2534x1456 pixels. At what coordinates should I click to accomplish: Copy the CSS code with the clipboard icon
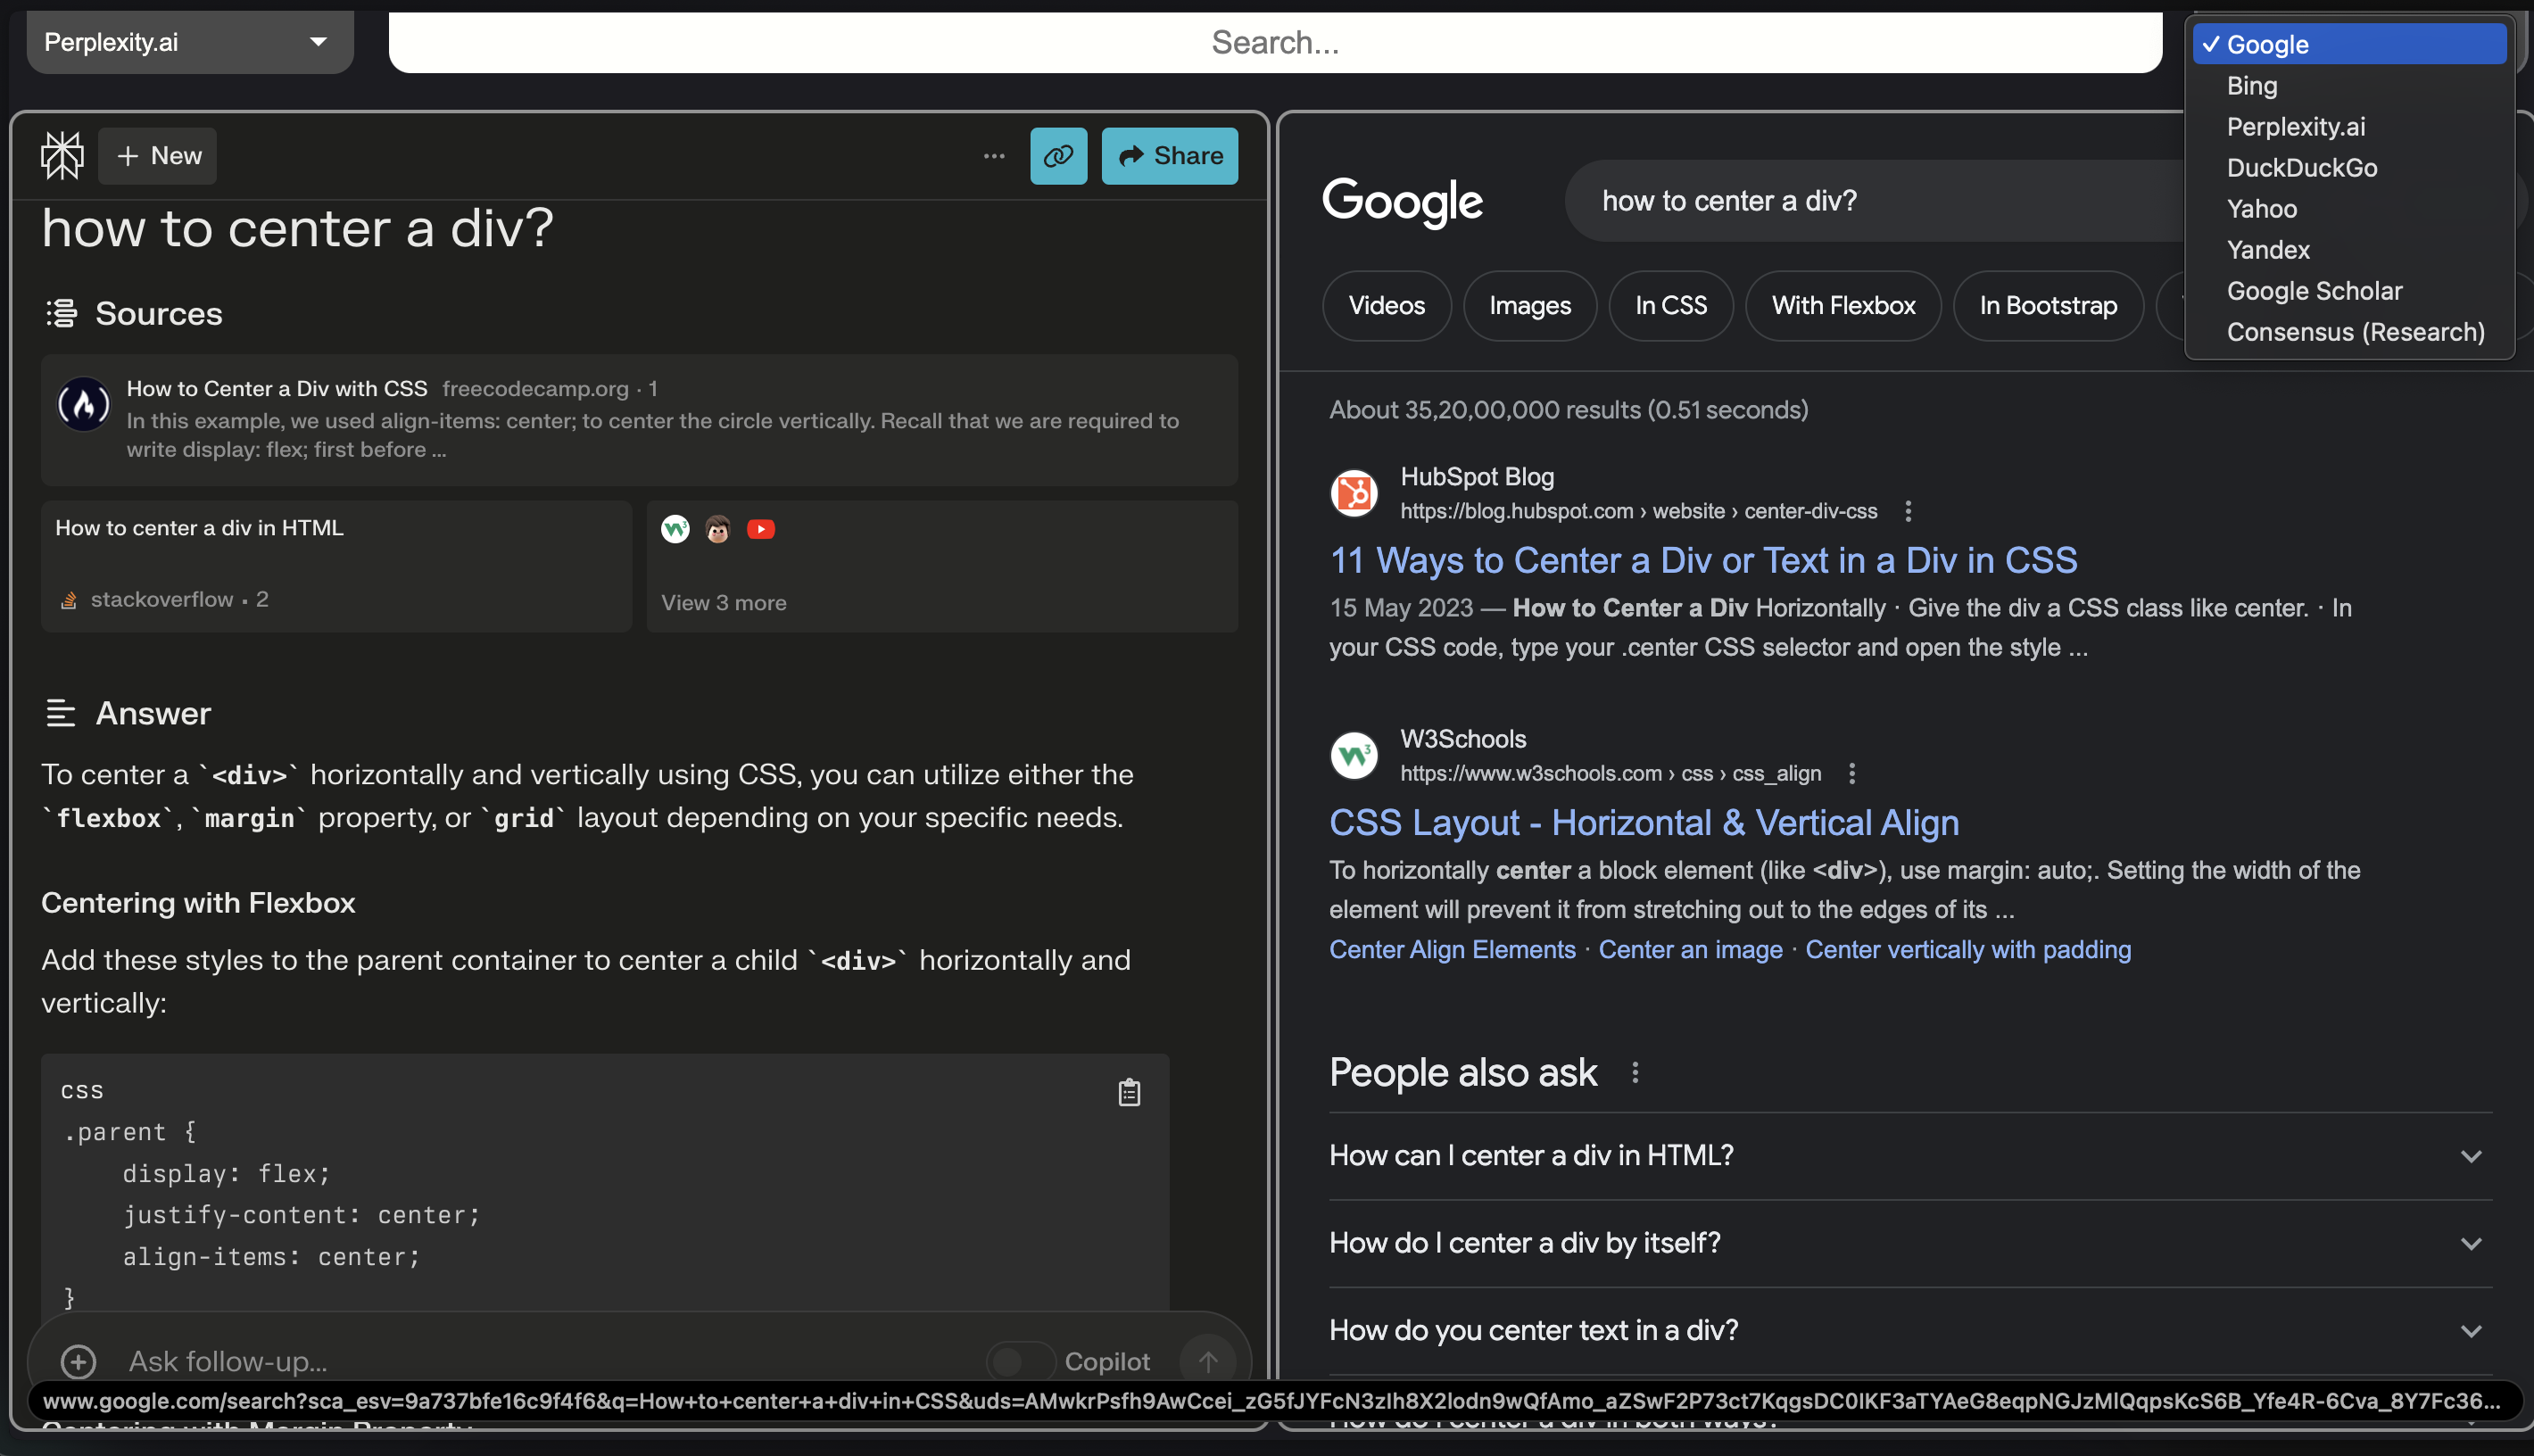[1128, 1092]
